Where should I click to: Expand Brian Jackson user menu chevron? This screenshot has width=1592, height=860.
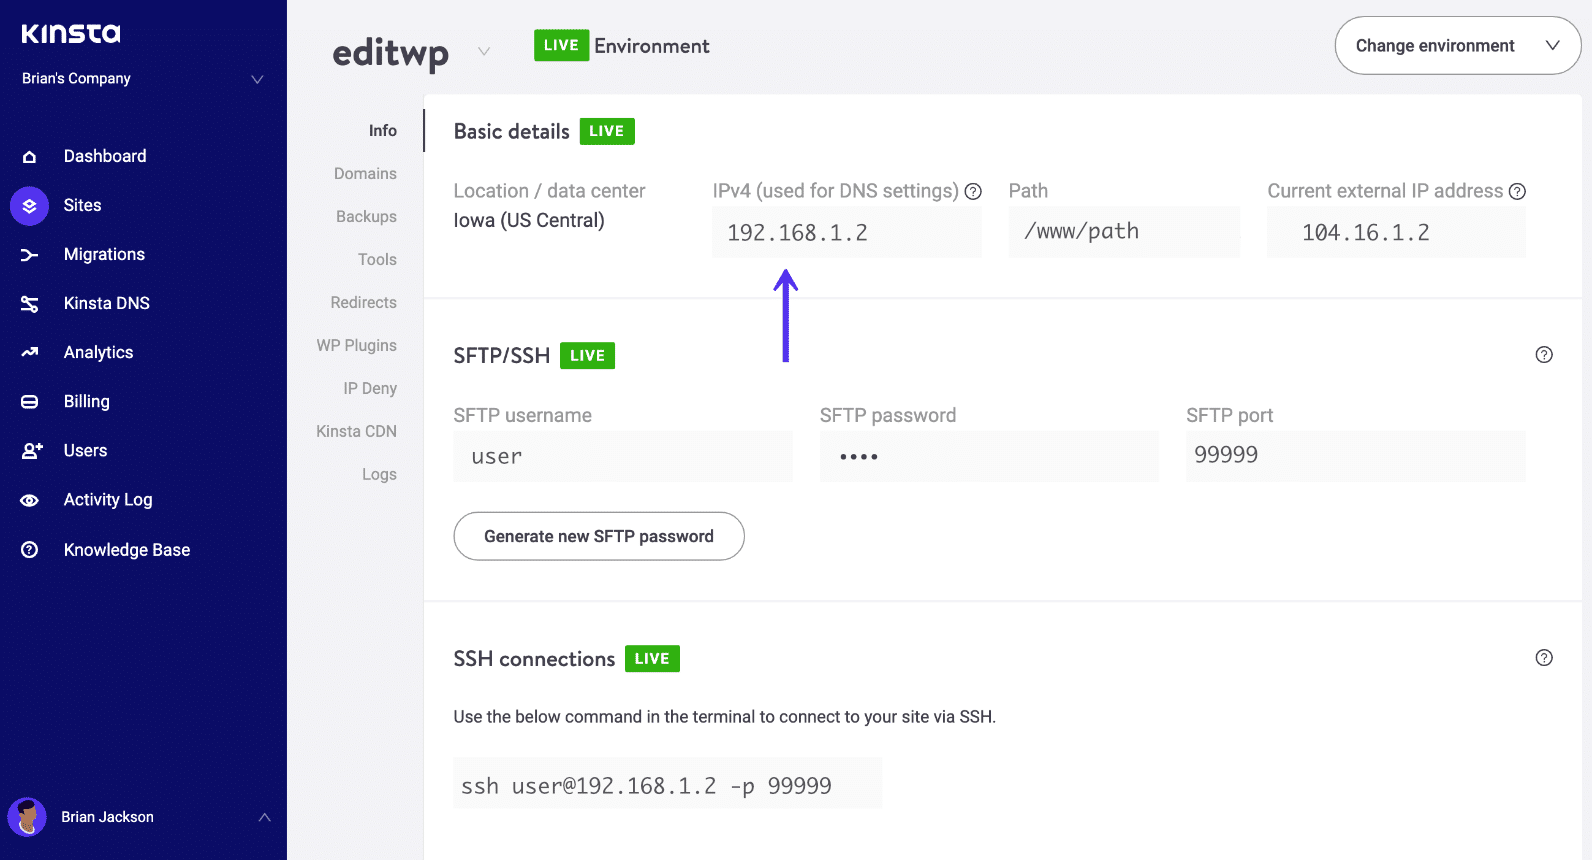(x=265, y=817)
